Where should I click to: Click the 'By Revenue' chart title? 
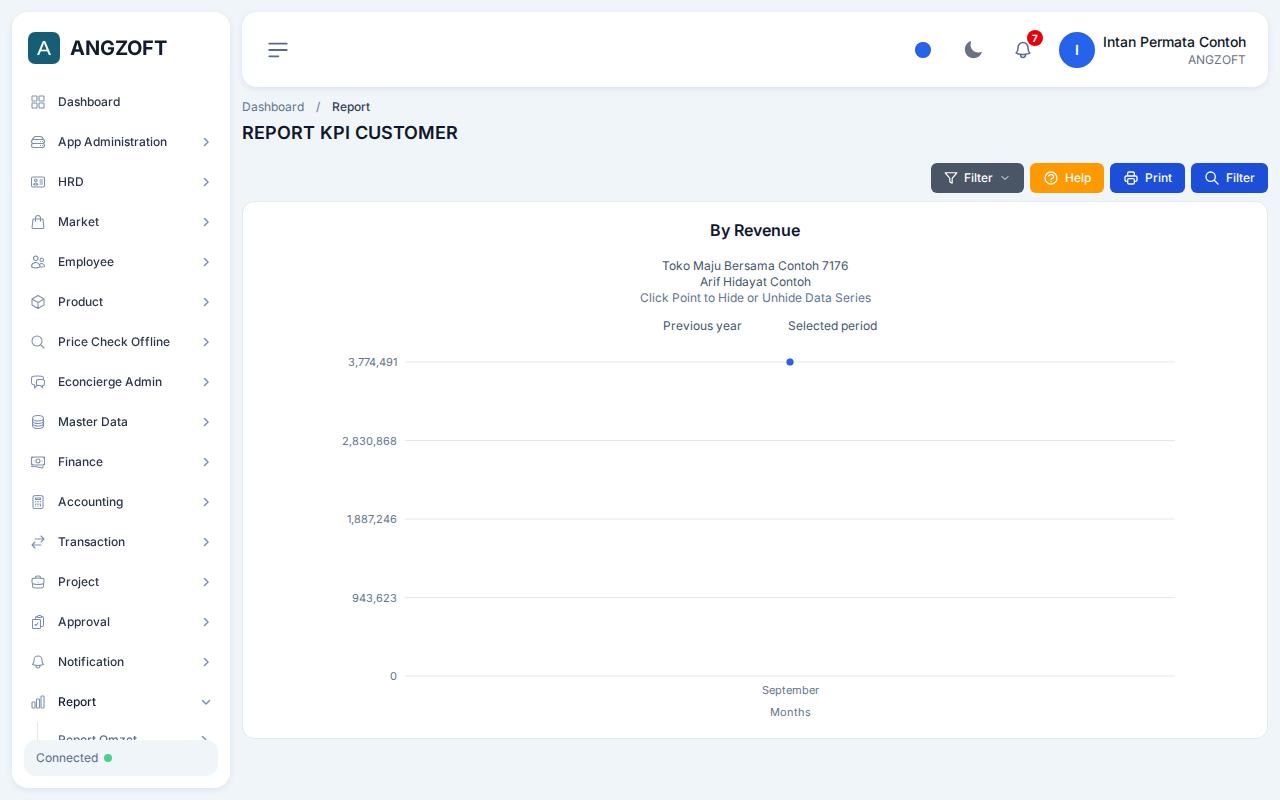[x=755, y=231]
